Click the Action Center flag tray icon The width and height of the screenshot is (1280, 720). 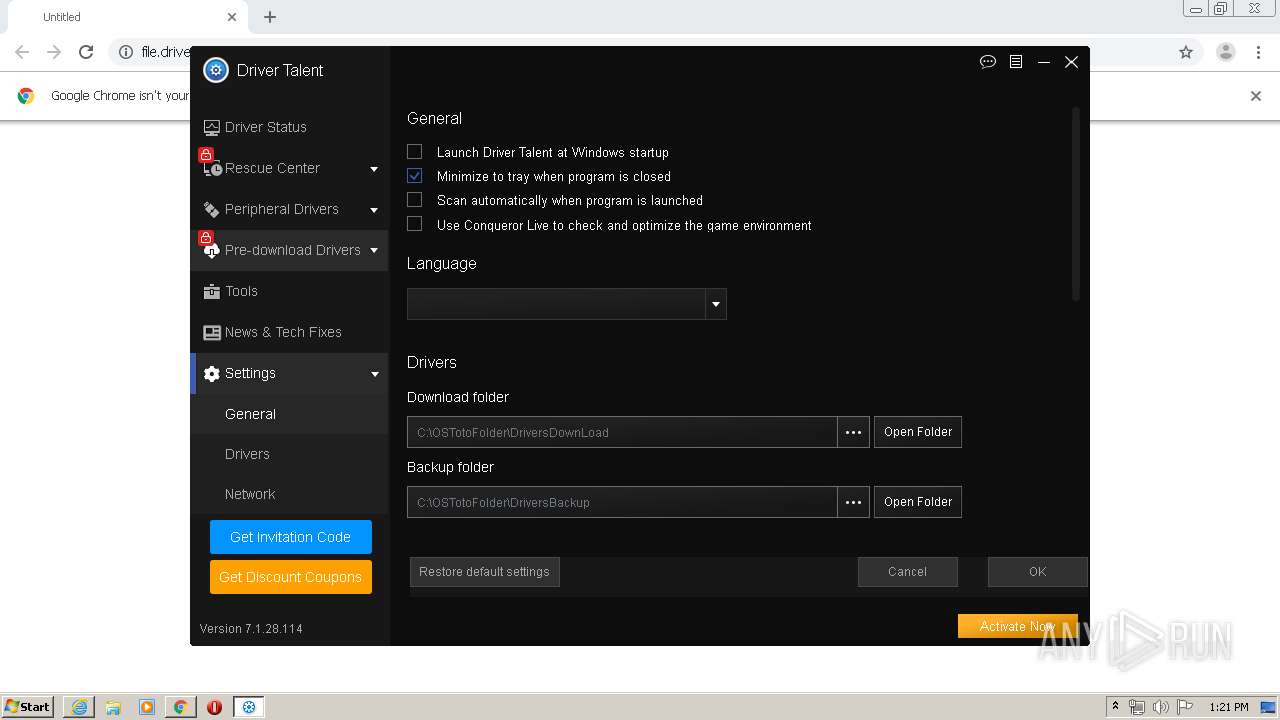pos(1185,707)
